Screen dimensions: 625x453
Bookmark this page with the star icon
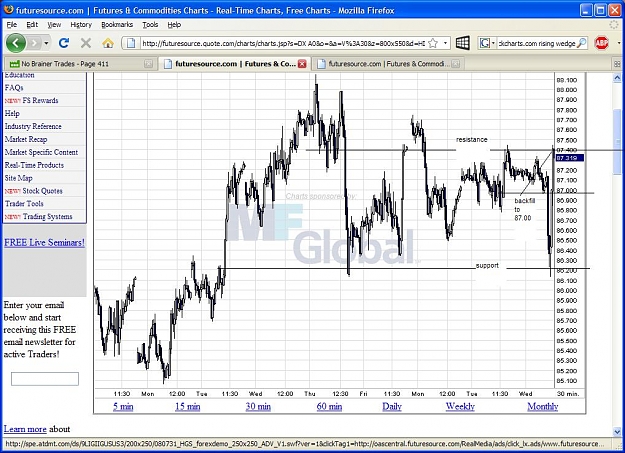point(433,43)
